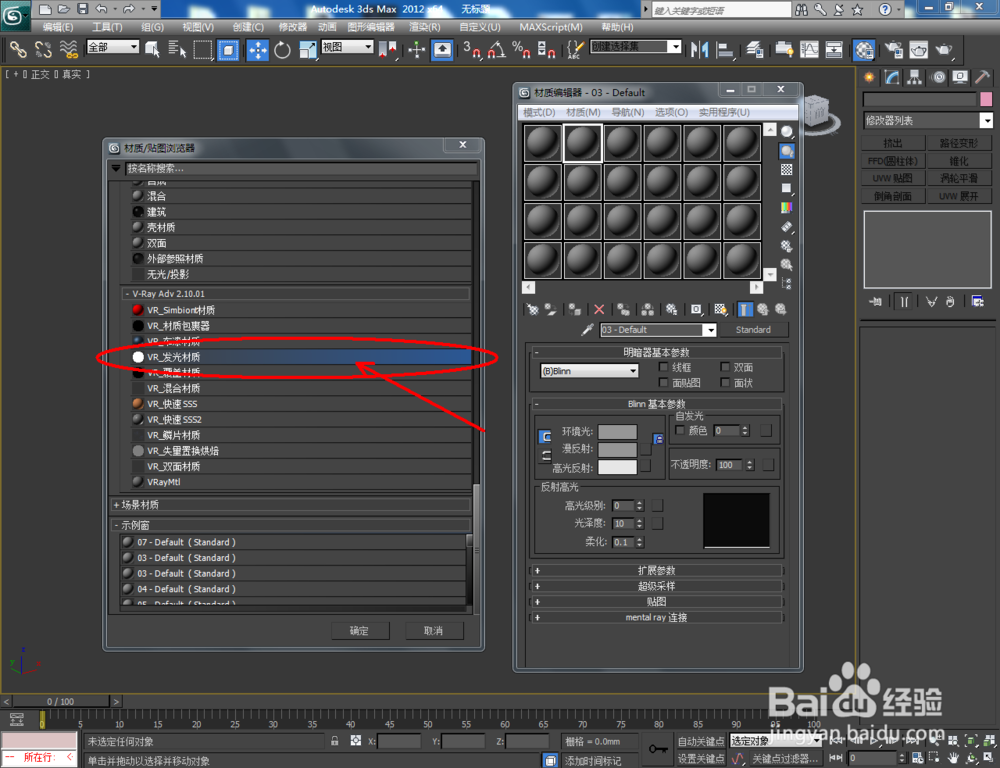Screen dimensions: 1000x768
Task: Click the Select and Link chain icon
Action: (18, 50)
